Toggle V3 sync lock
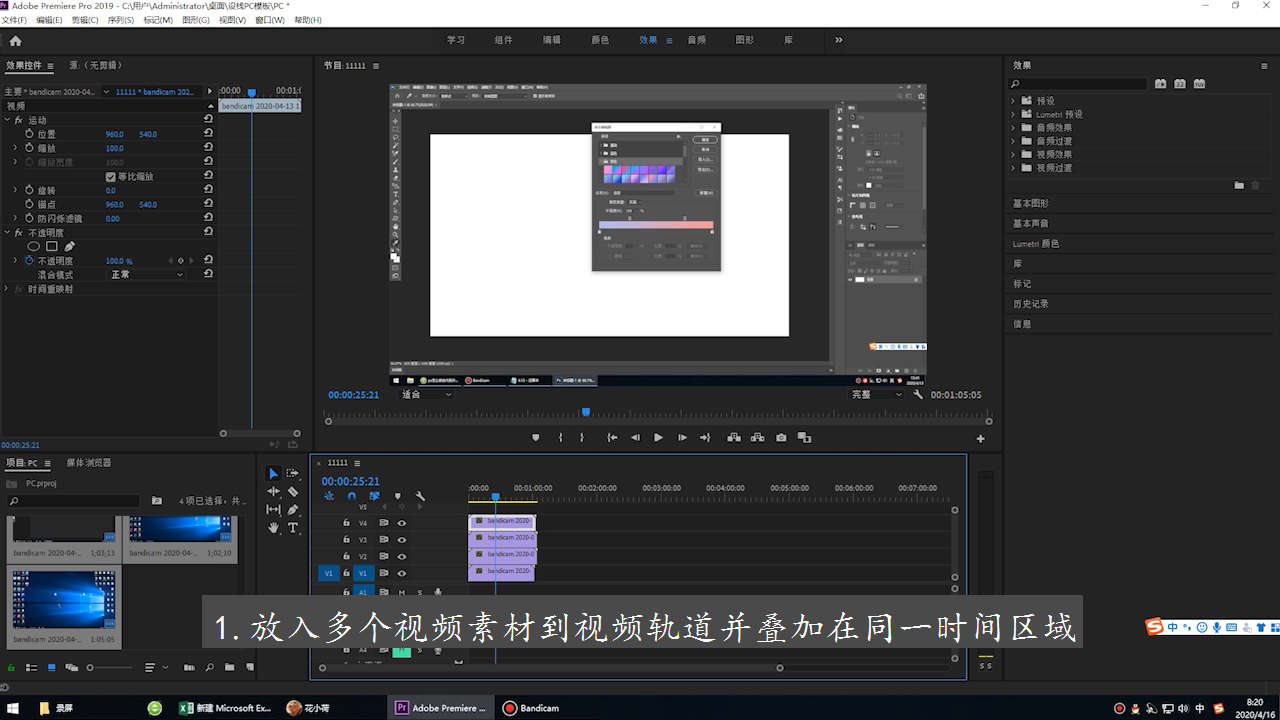Viewport: 1280px width, 720px height. click(383, 539)
